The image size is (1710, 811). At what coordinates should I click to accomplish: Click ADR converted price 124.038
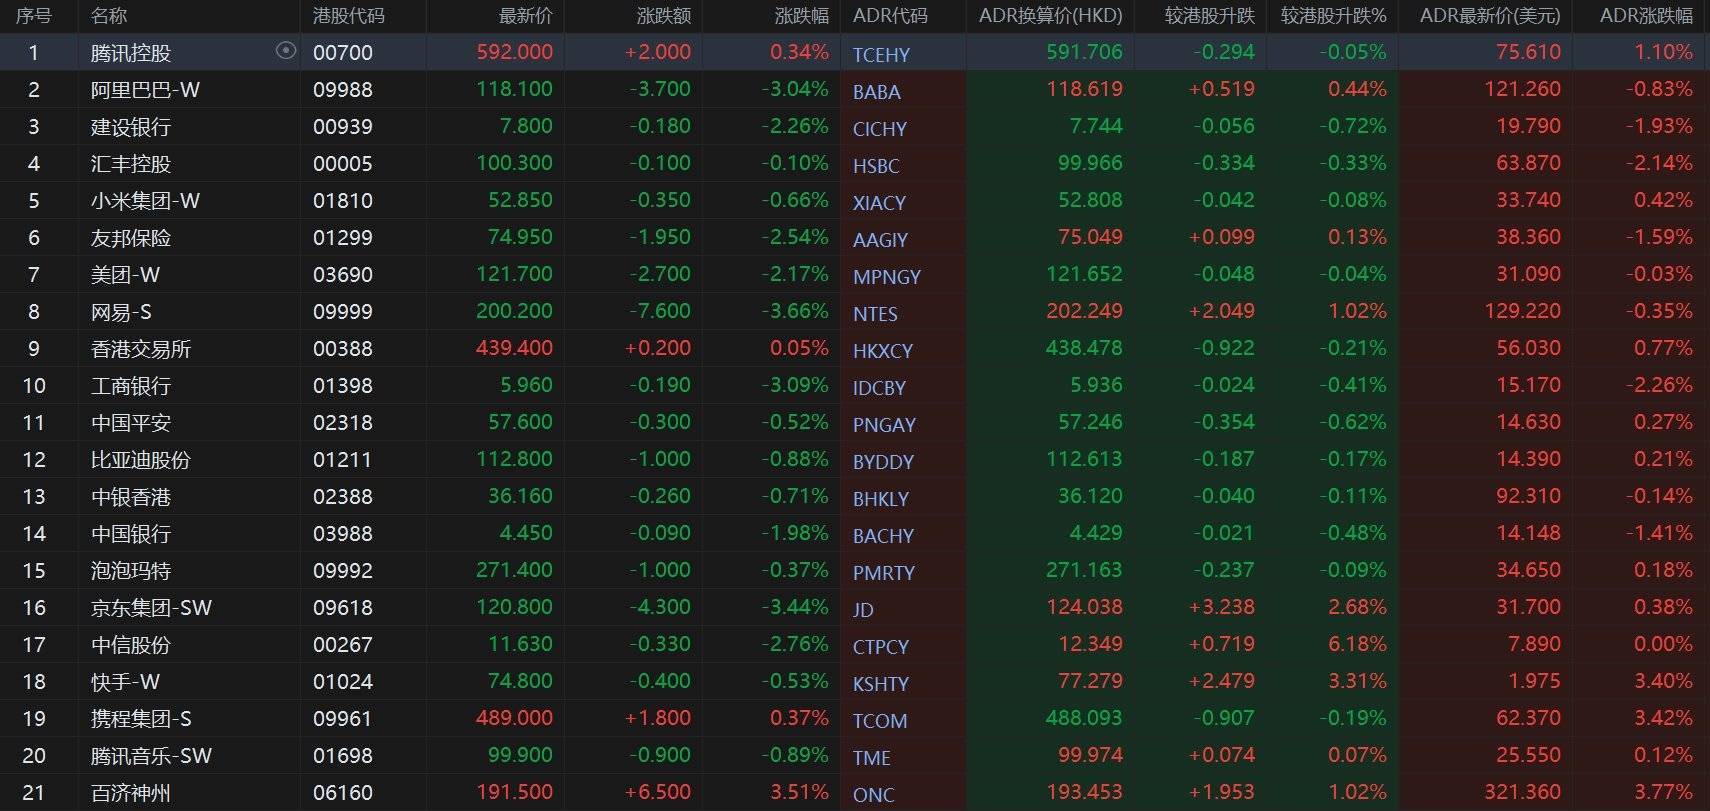[1084, 607]
